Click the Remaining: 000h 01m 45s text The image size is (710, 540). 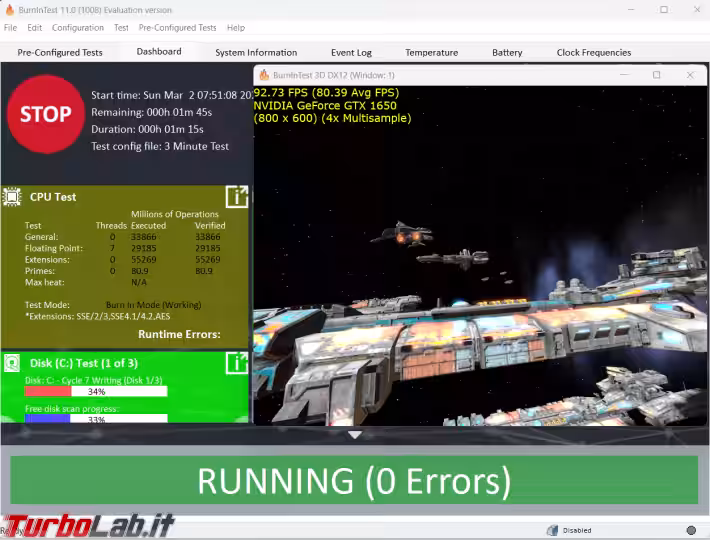152,112
